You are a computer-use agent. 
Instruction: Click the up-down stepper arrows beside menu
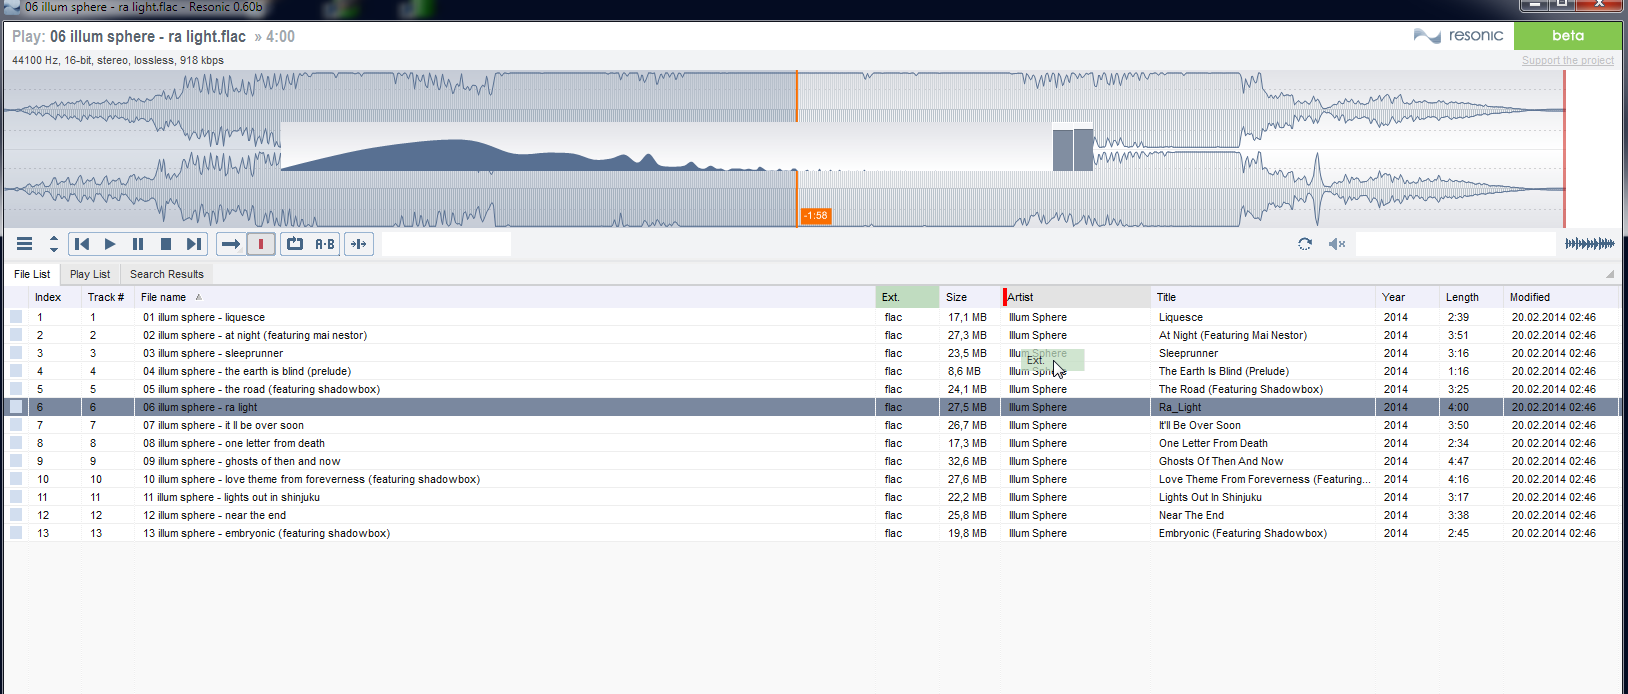[54, 244]
